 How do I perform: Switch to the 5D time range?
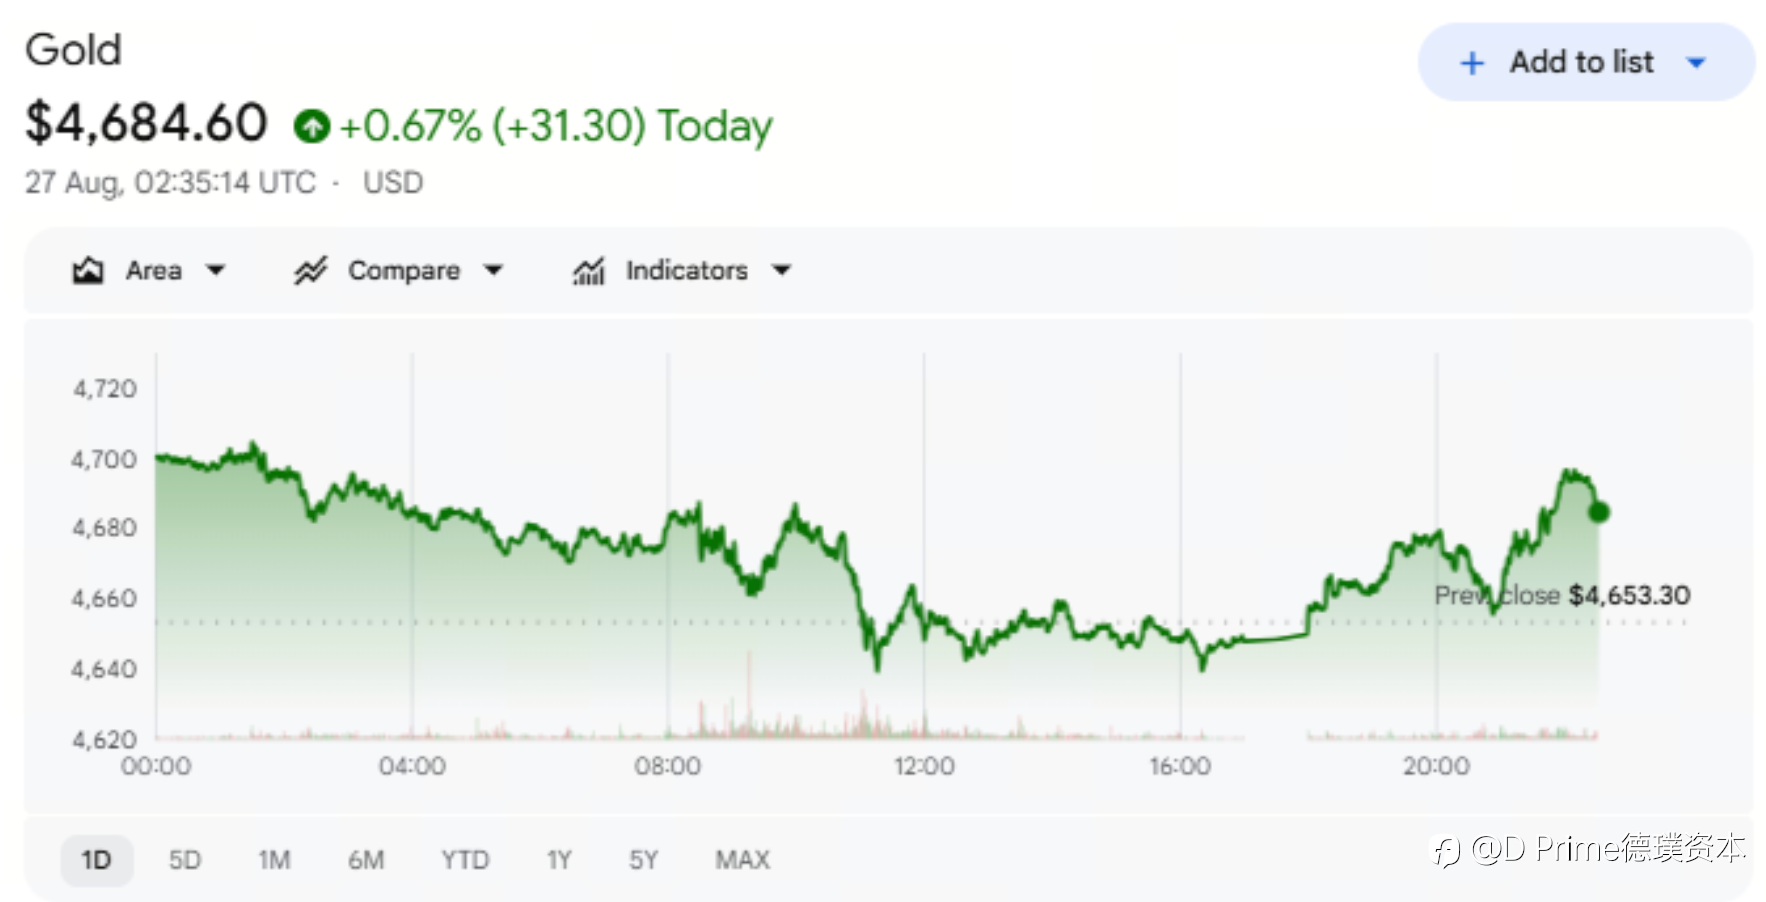coord(185,860)
